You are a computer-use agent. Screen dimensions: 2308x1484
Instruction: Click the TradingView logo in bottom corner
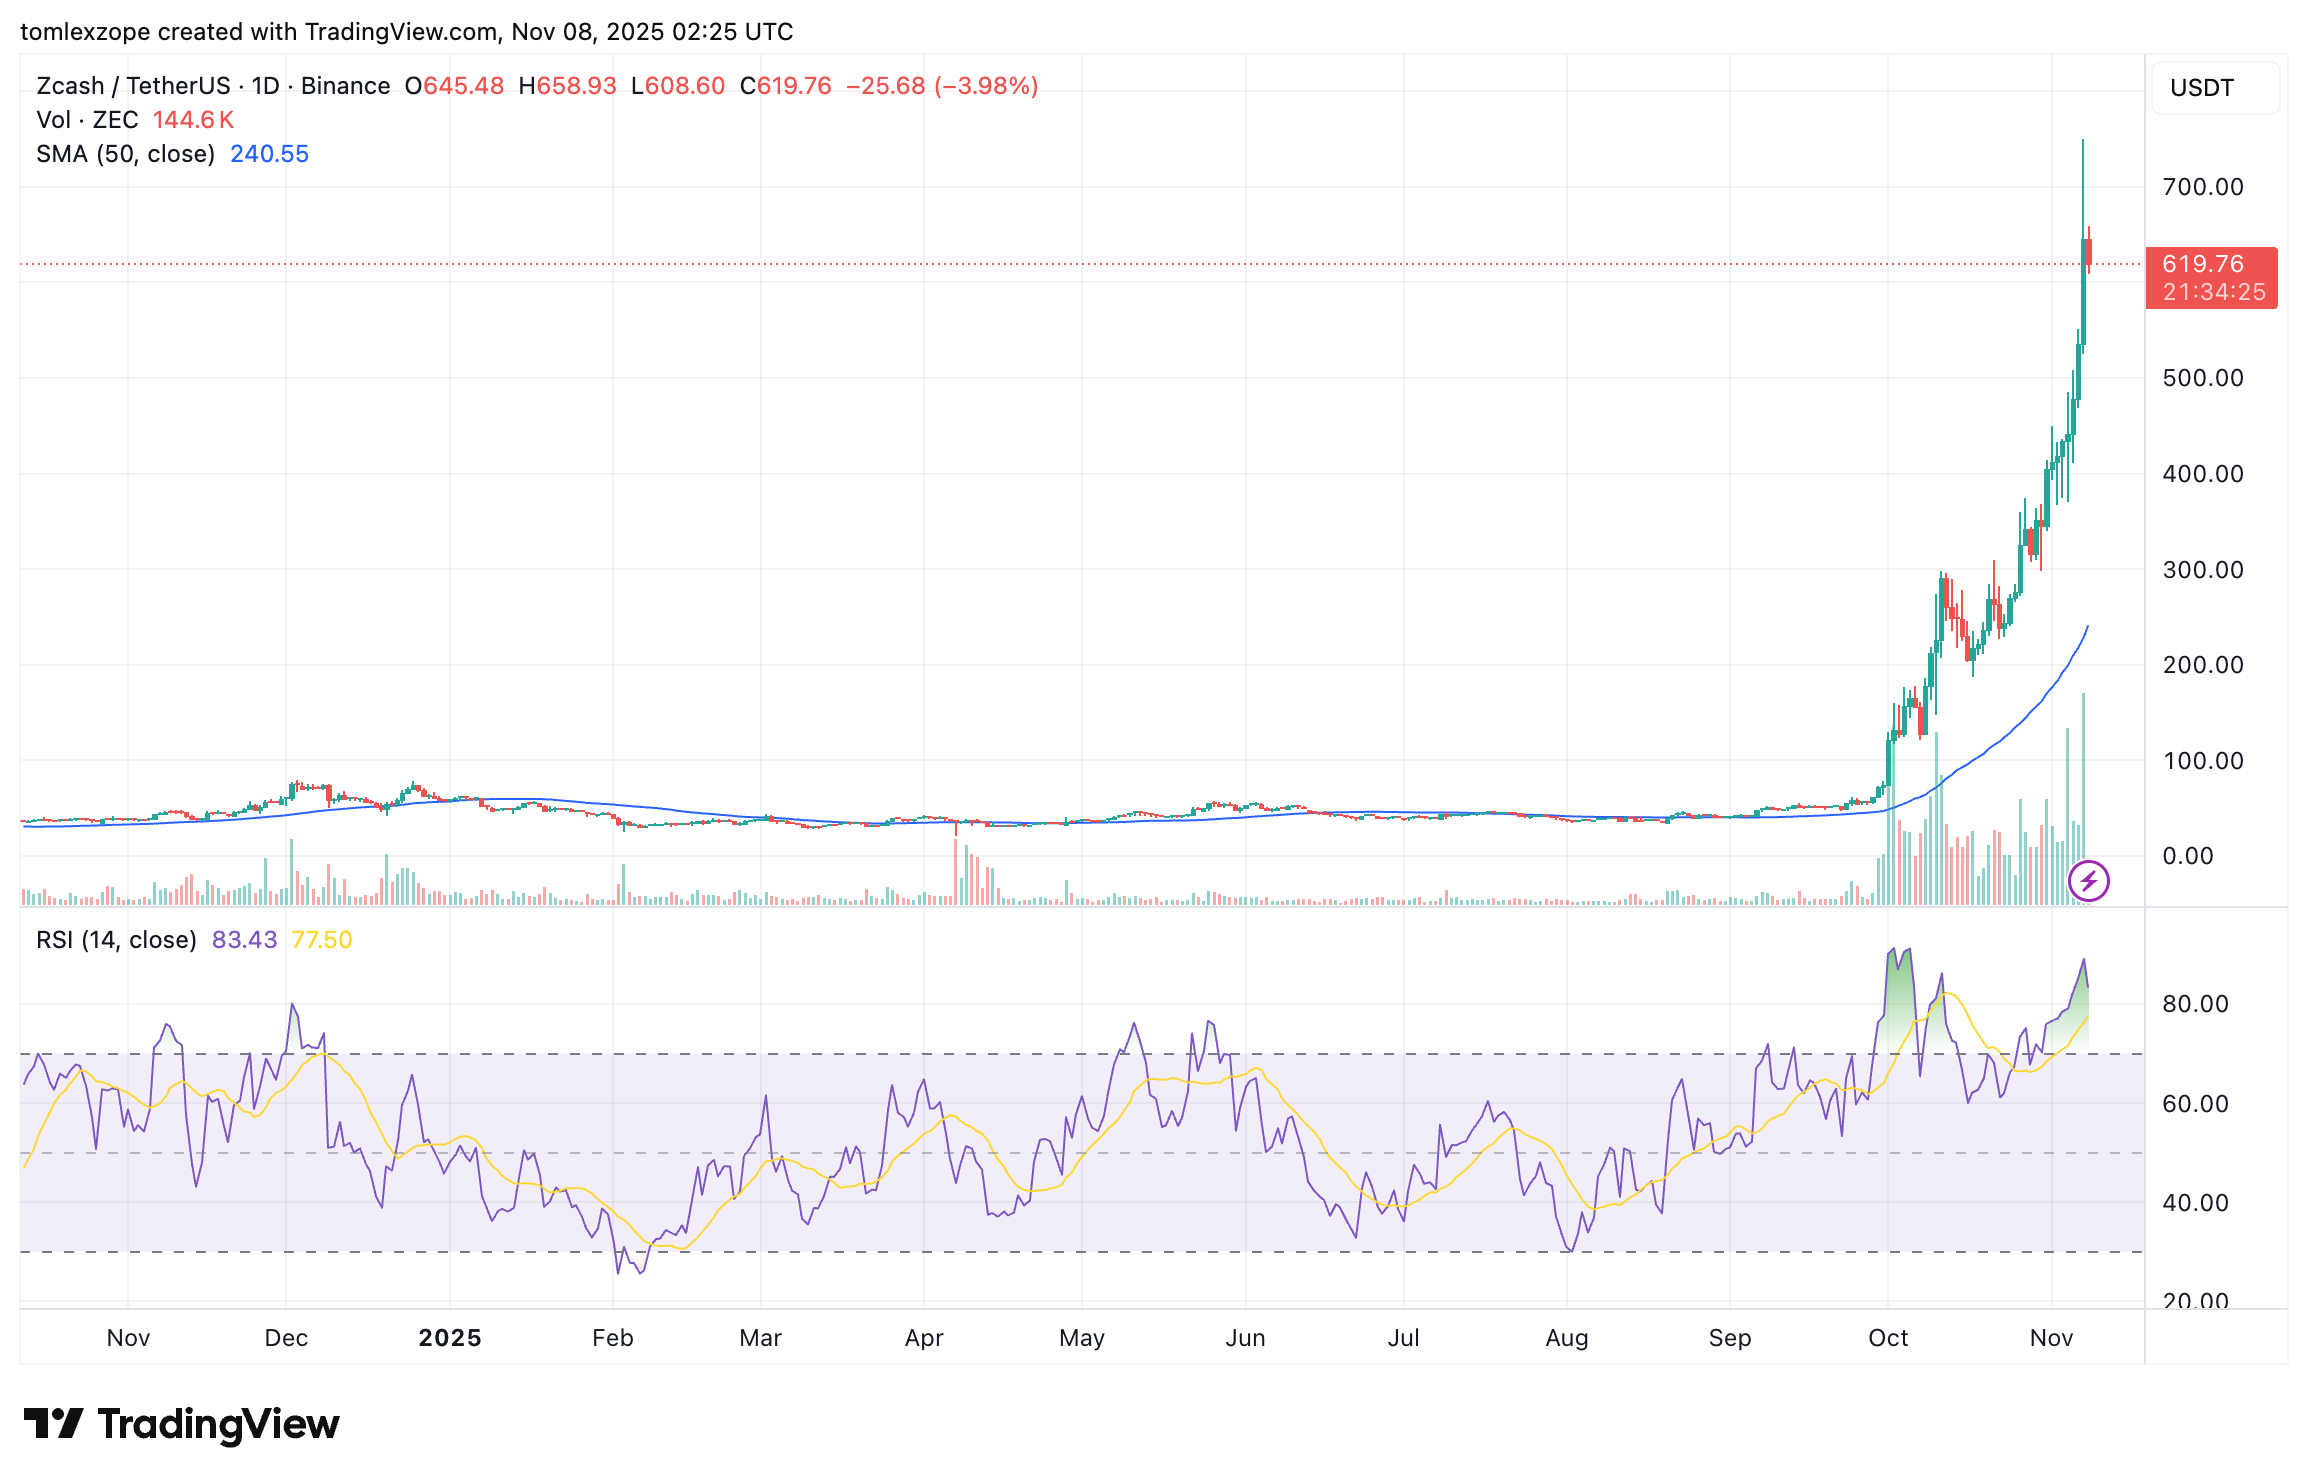click(183, 1424)
